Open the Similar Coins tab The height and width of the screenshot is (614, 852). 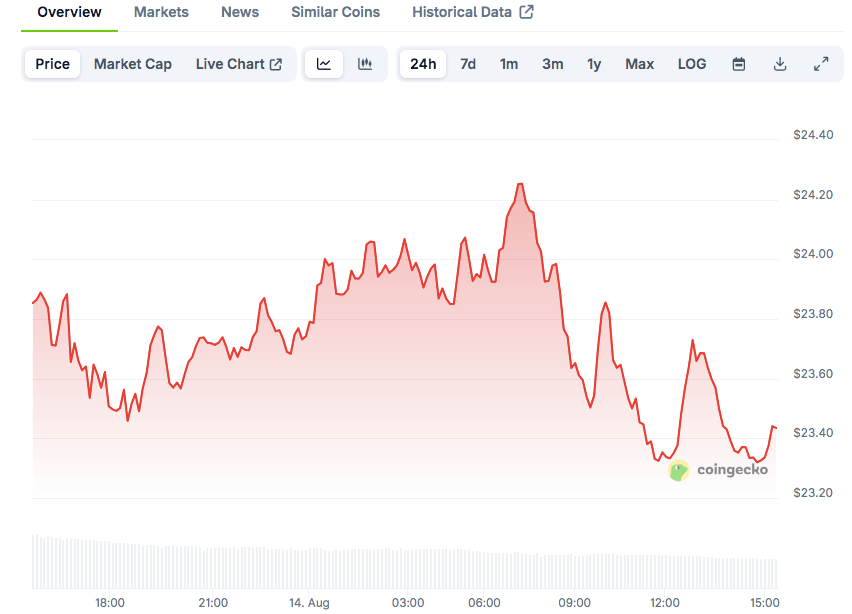[335, 12]
